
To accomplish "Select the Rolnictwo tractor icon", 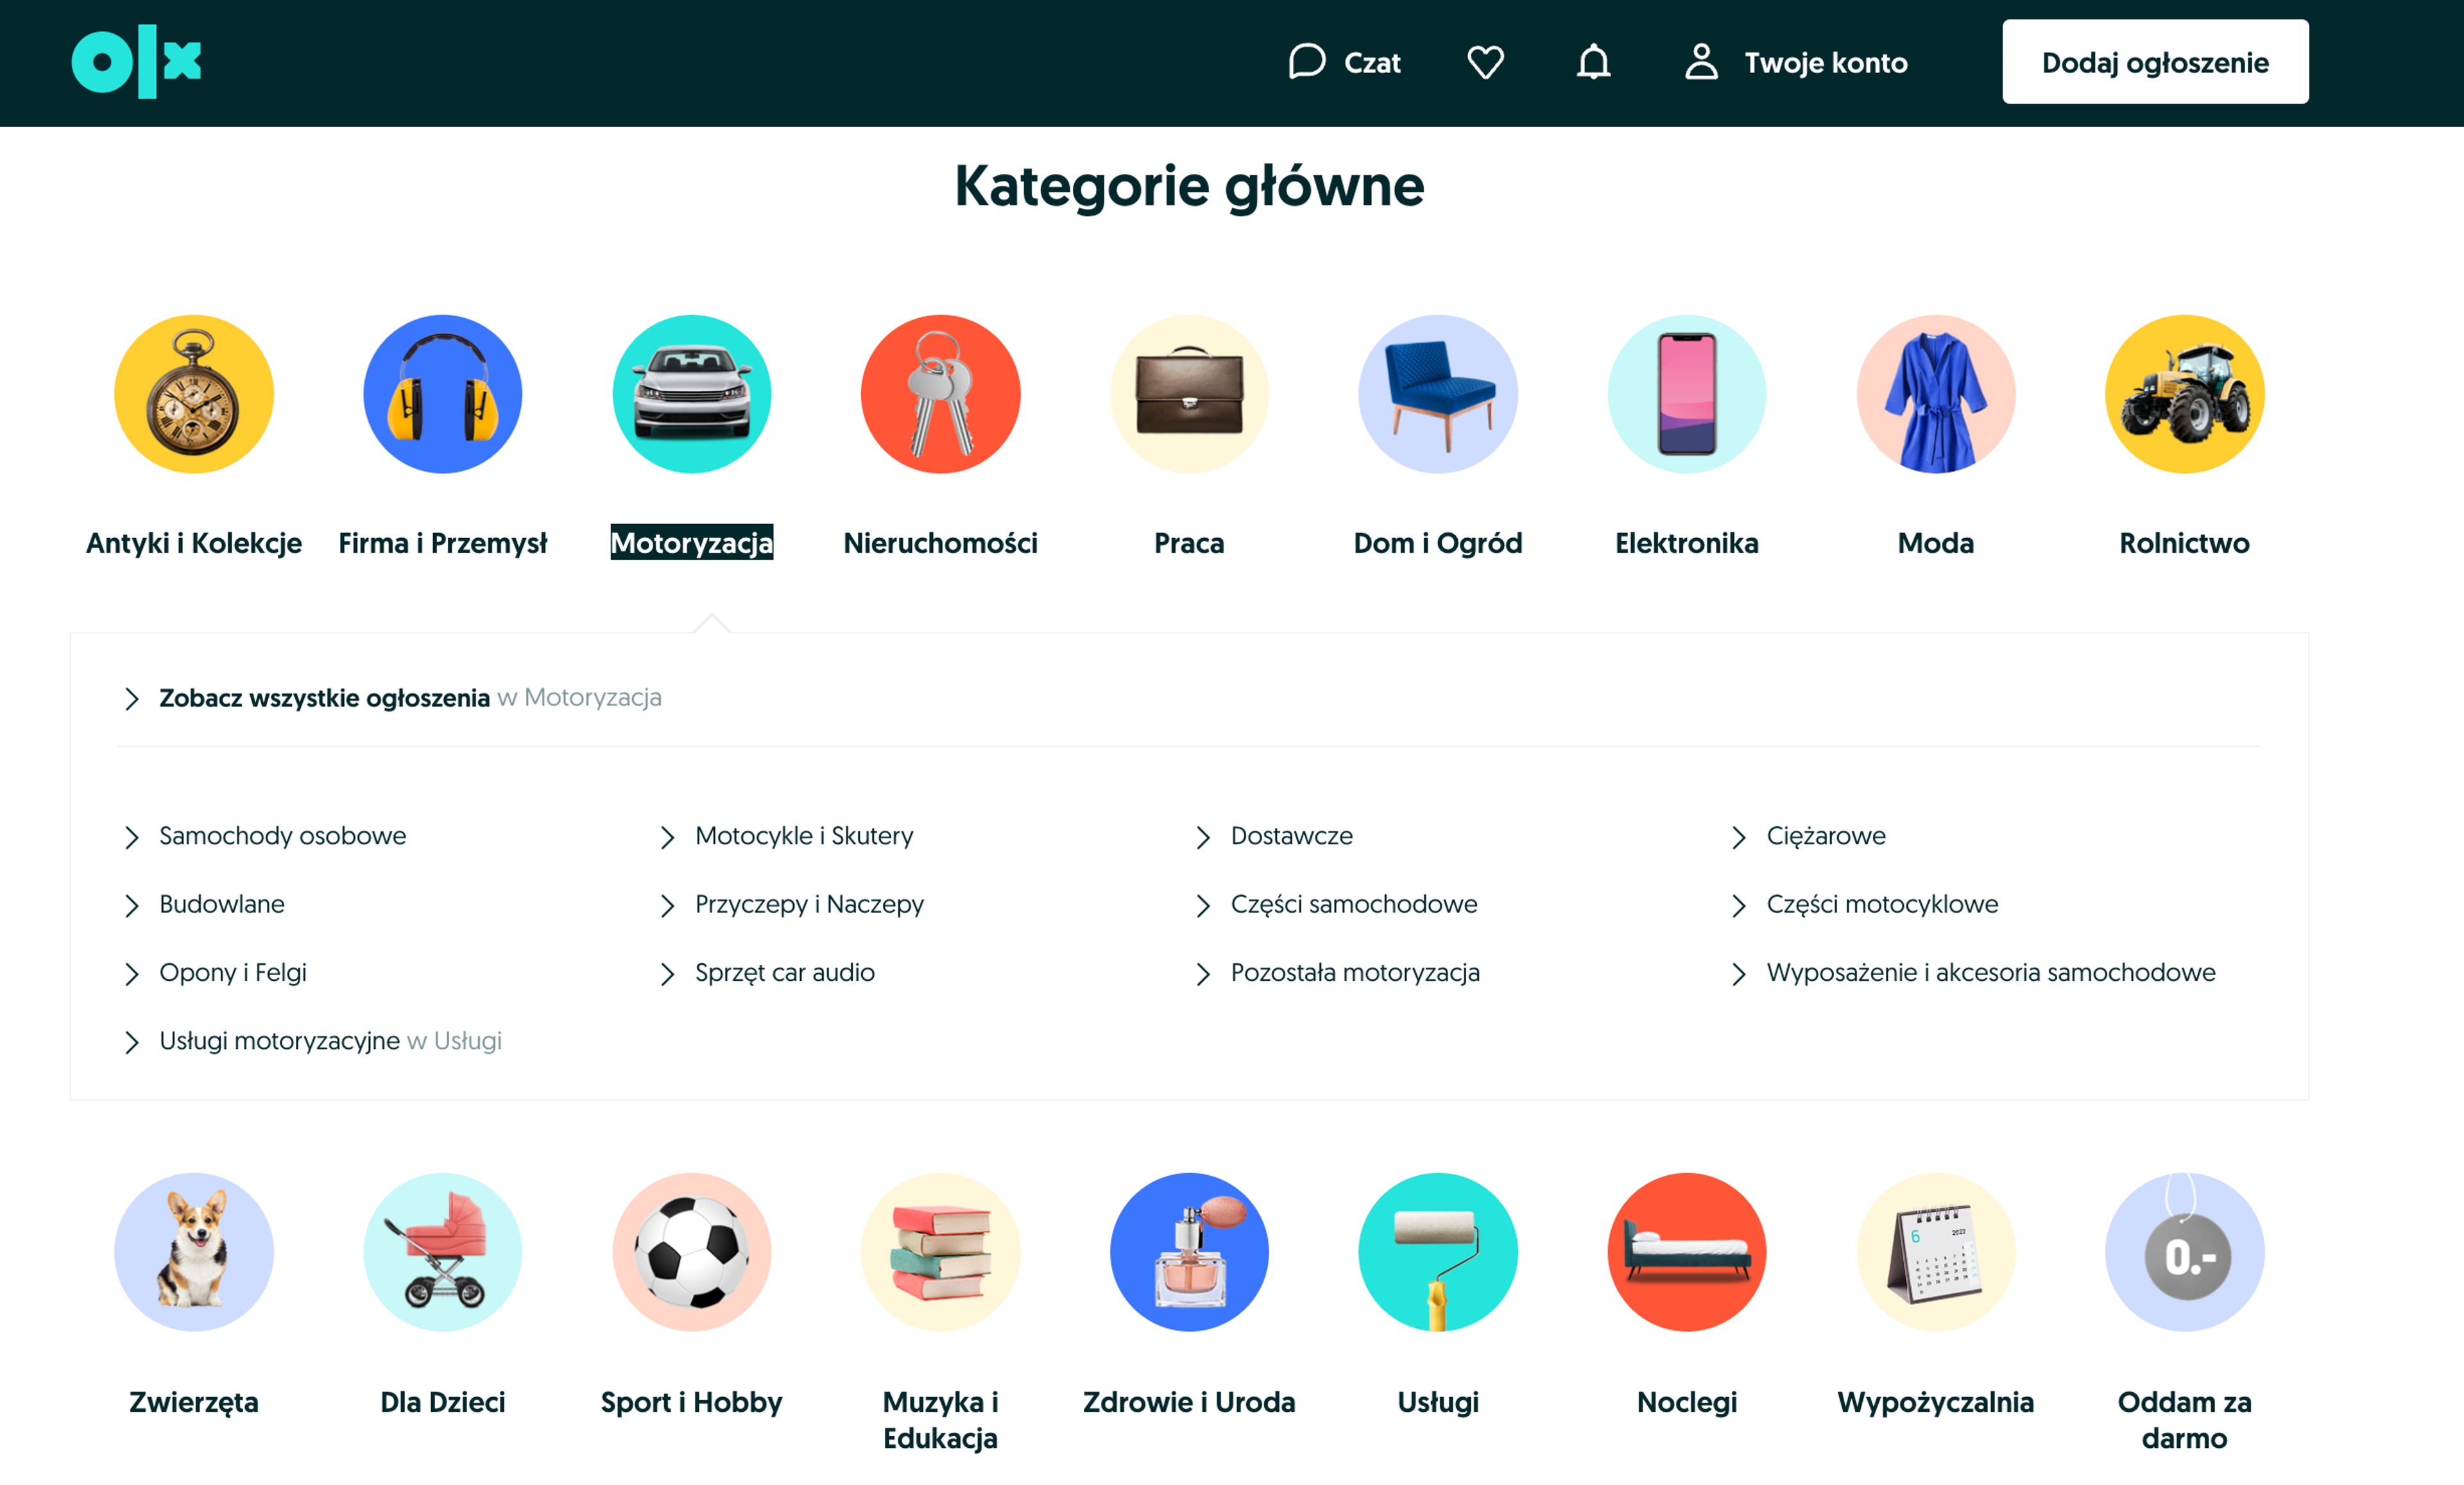I will [x=2185, y=394].
